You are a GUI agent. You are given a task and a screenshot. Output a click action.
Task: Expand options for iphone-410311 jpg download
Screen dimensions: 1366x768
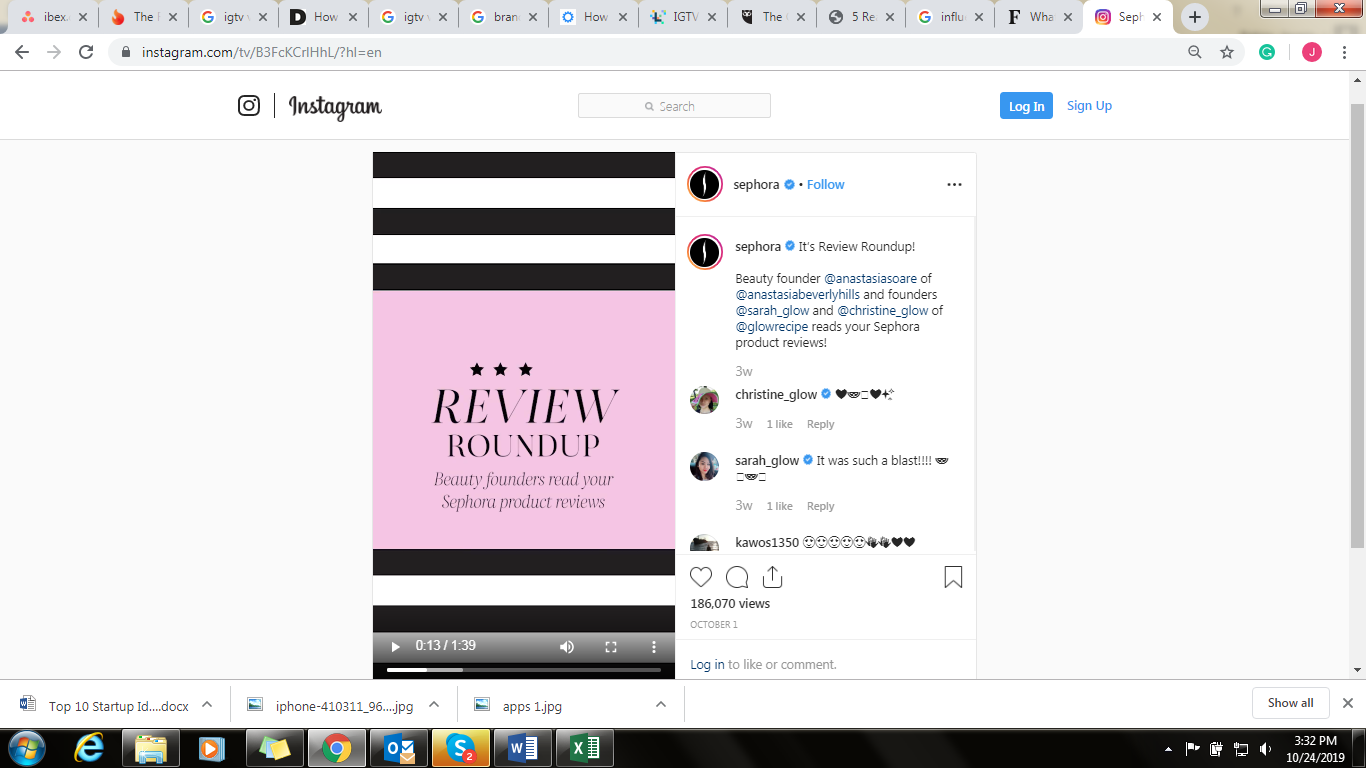434,704
